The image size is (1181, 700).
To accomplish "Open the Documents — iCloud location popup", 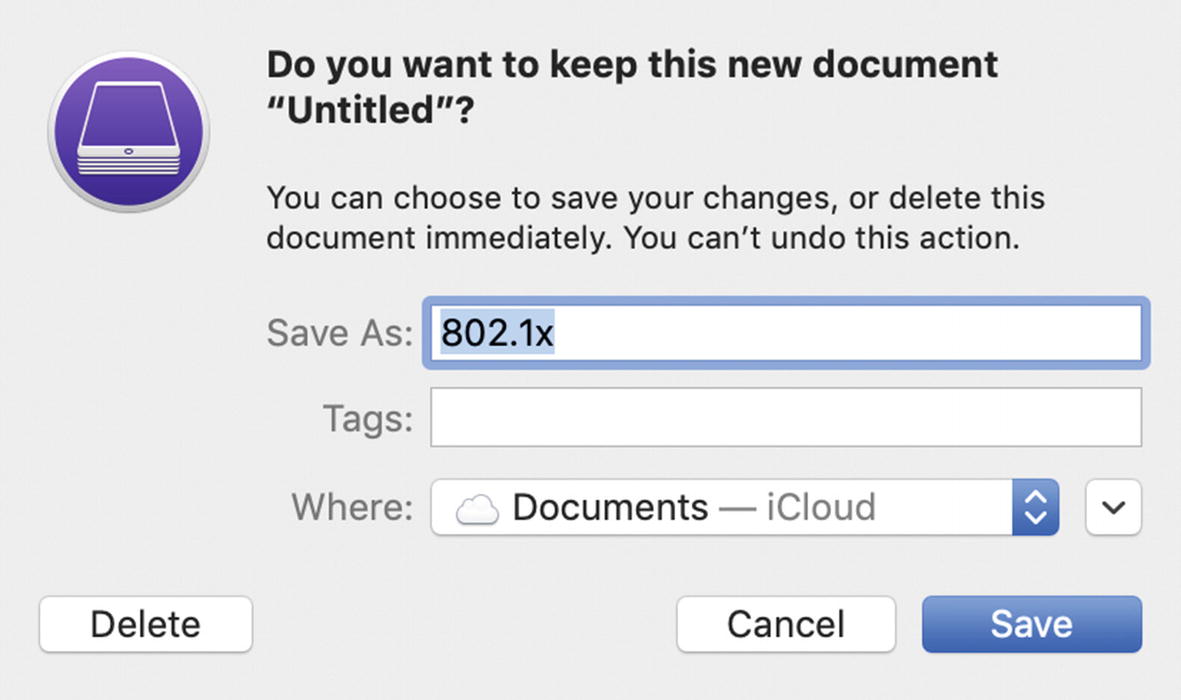I will [x=744, y=507].
